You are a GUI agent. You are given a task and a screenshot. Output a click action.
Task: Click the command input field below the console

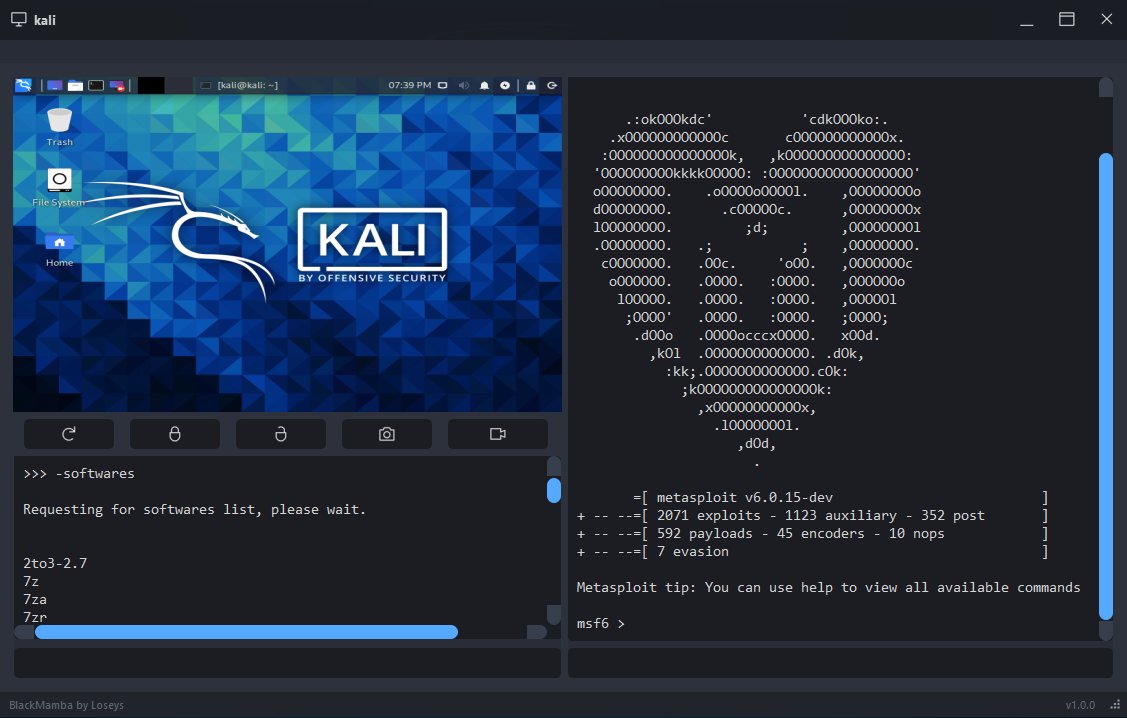coord(286,662)
